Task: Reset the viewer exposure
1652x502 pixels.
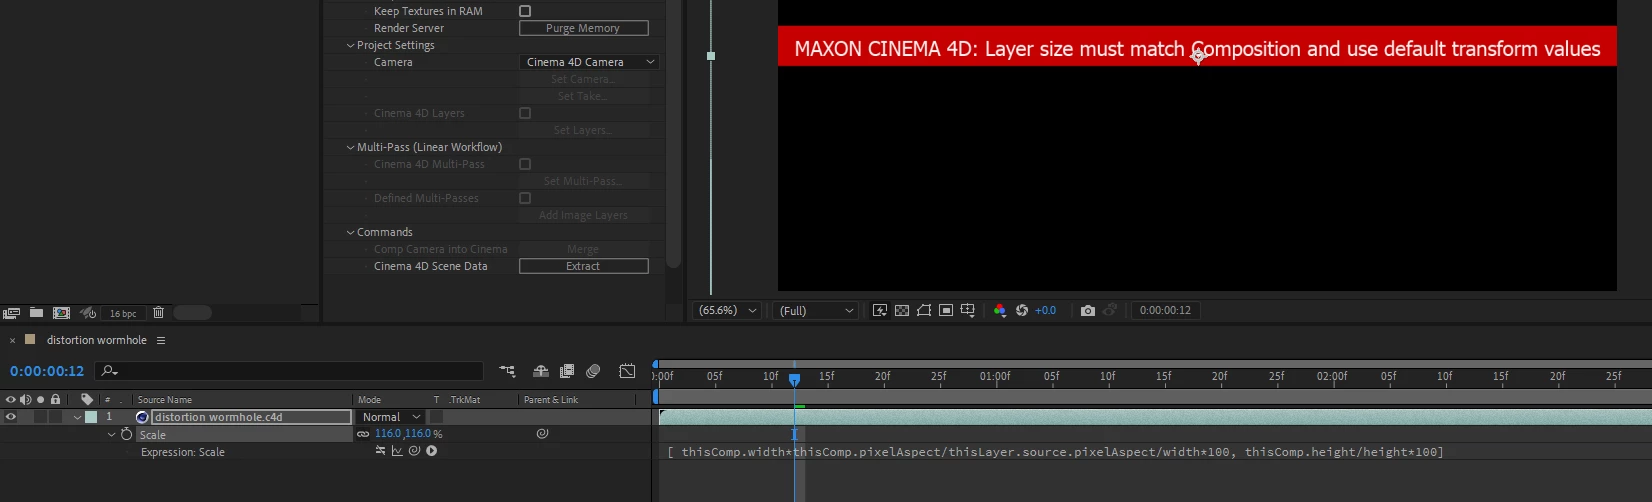Action: pyautogui.click(x=1021, y=310)
